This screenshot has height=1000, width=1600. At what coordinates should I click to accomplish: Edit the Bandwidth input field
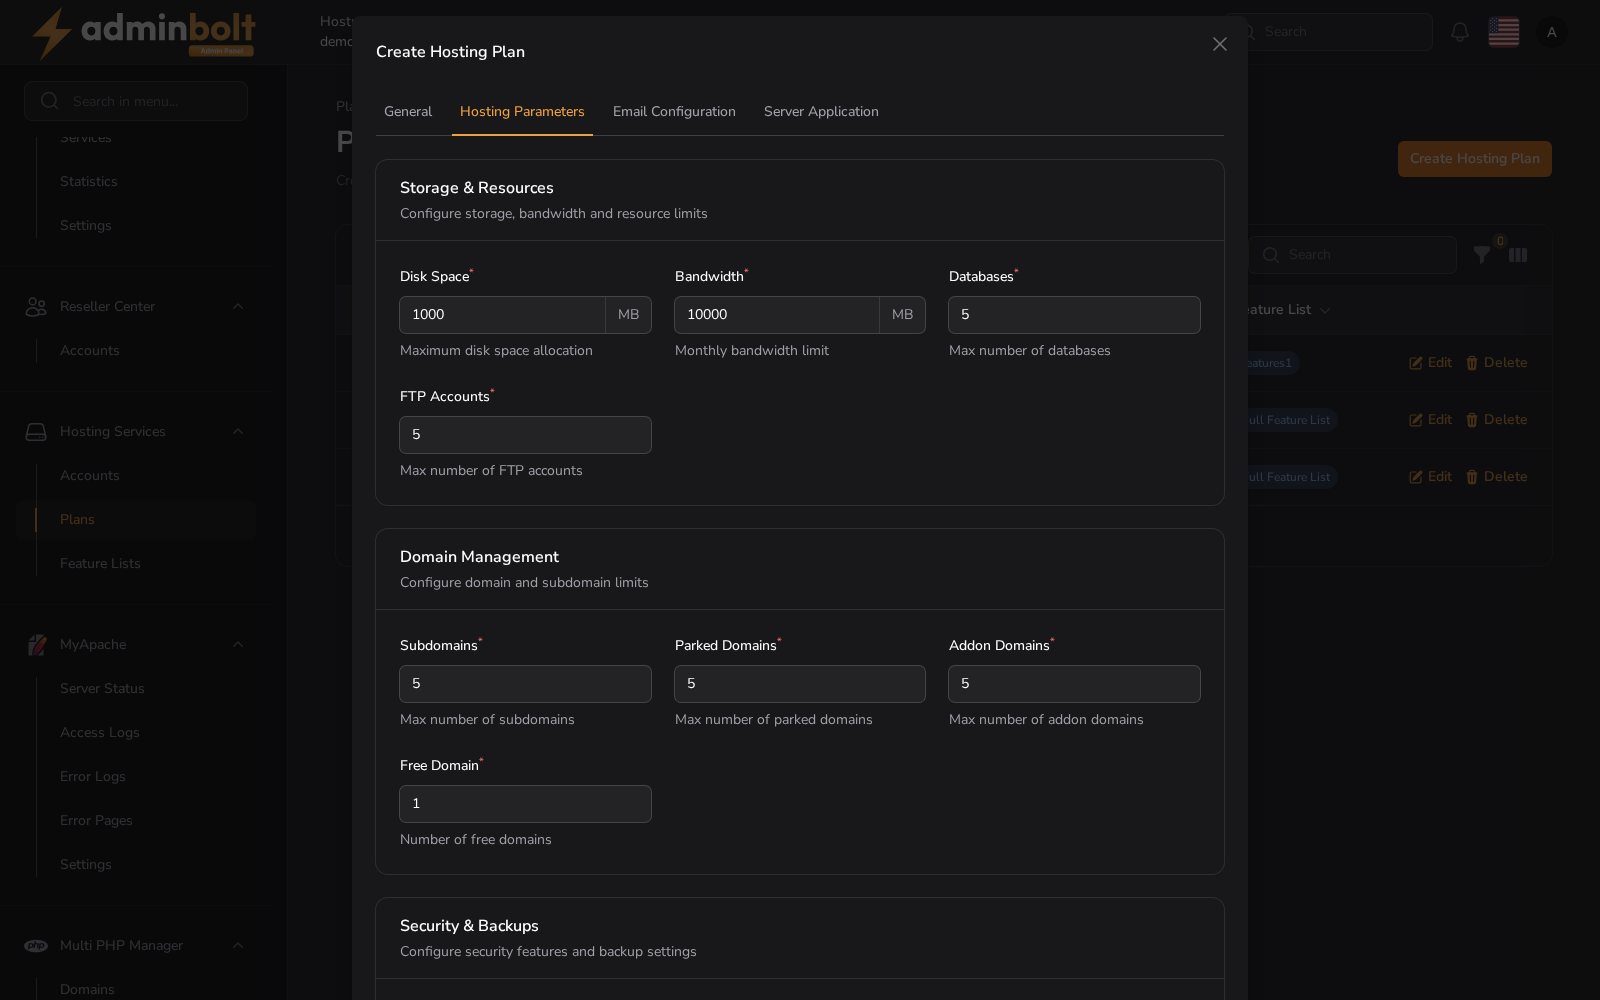[x=777, y=315]
